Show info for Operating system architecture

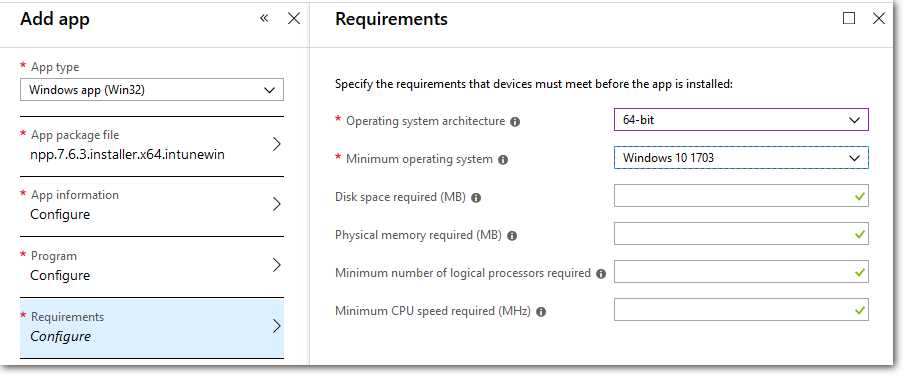tap(515, 122)
